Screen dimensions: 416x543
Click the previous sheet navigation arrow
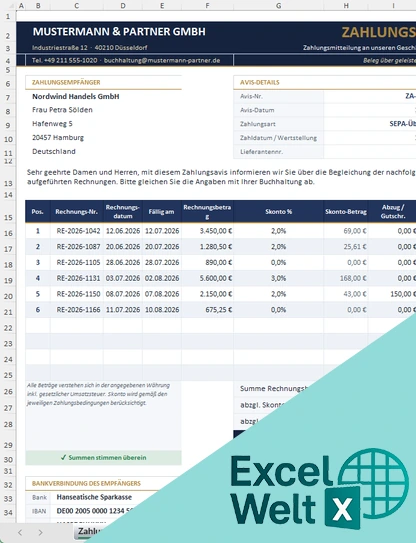[20, 532]
